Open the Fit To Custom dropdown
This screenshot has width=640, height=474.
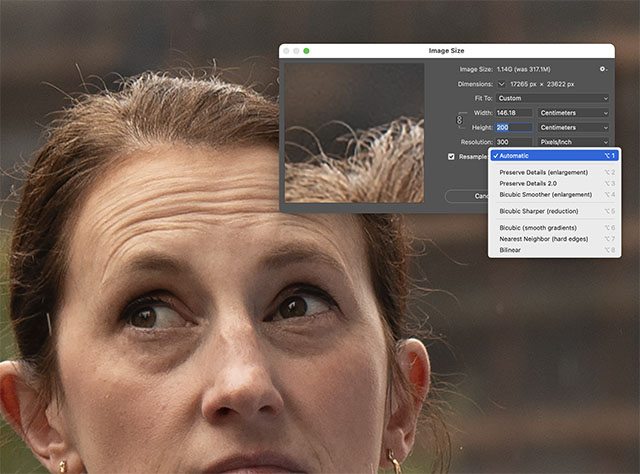pyautogui.click(x=553, y=98)
